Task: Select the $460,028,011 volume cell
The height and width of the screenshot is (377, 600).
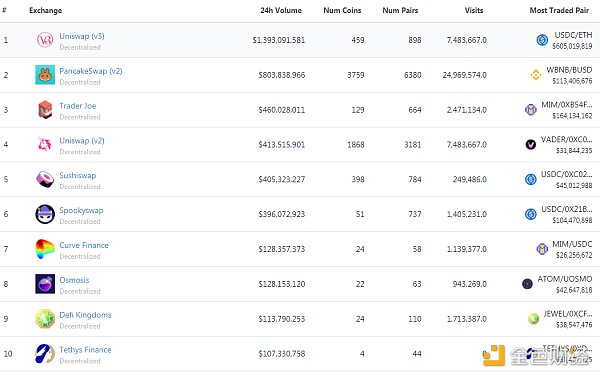Action: tap(282, 110)
